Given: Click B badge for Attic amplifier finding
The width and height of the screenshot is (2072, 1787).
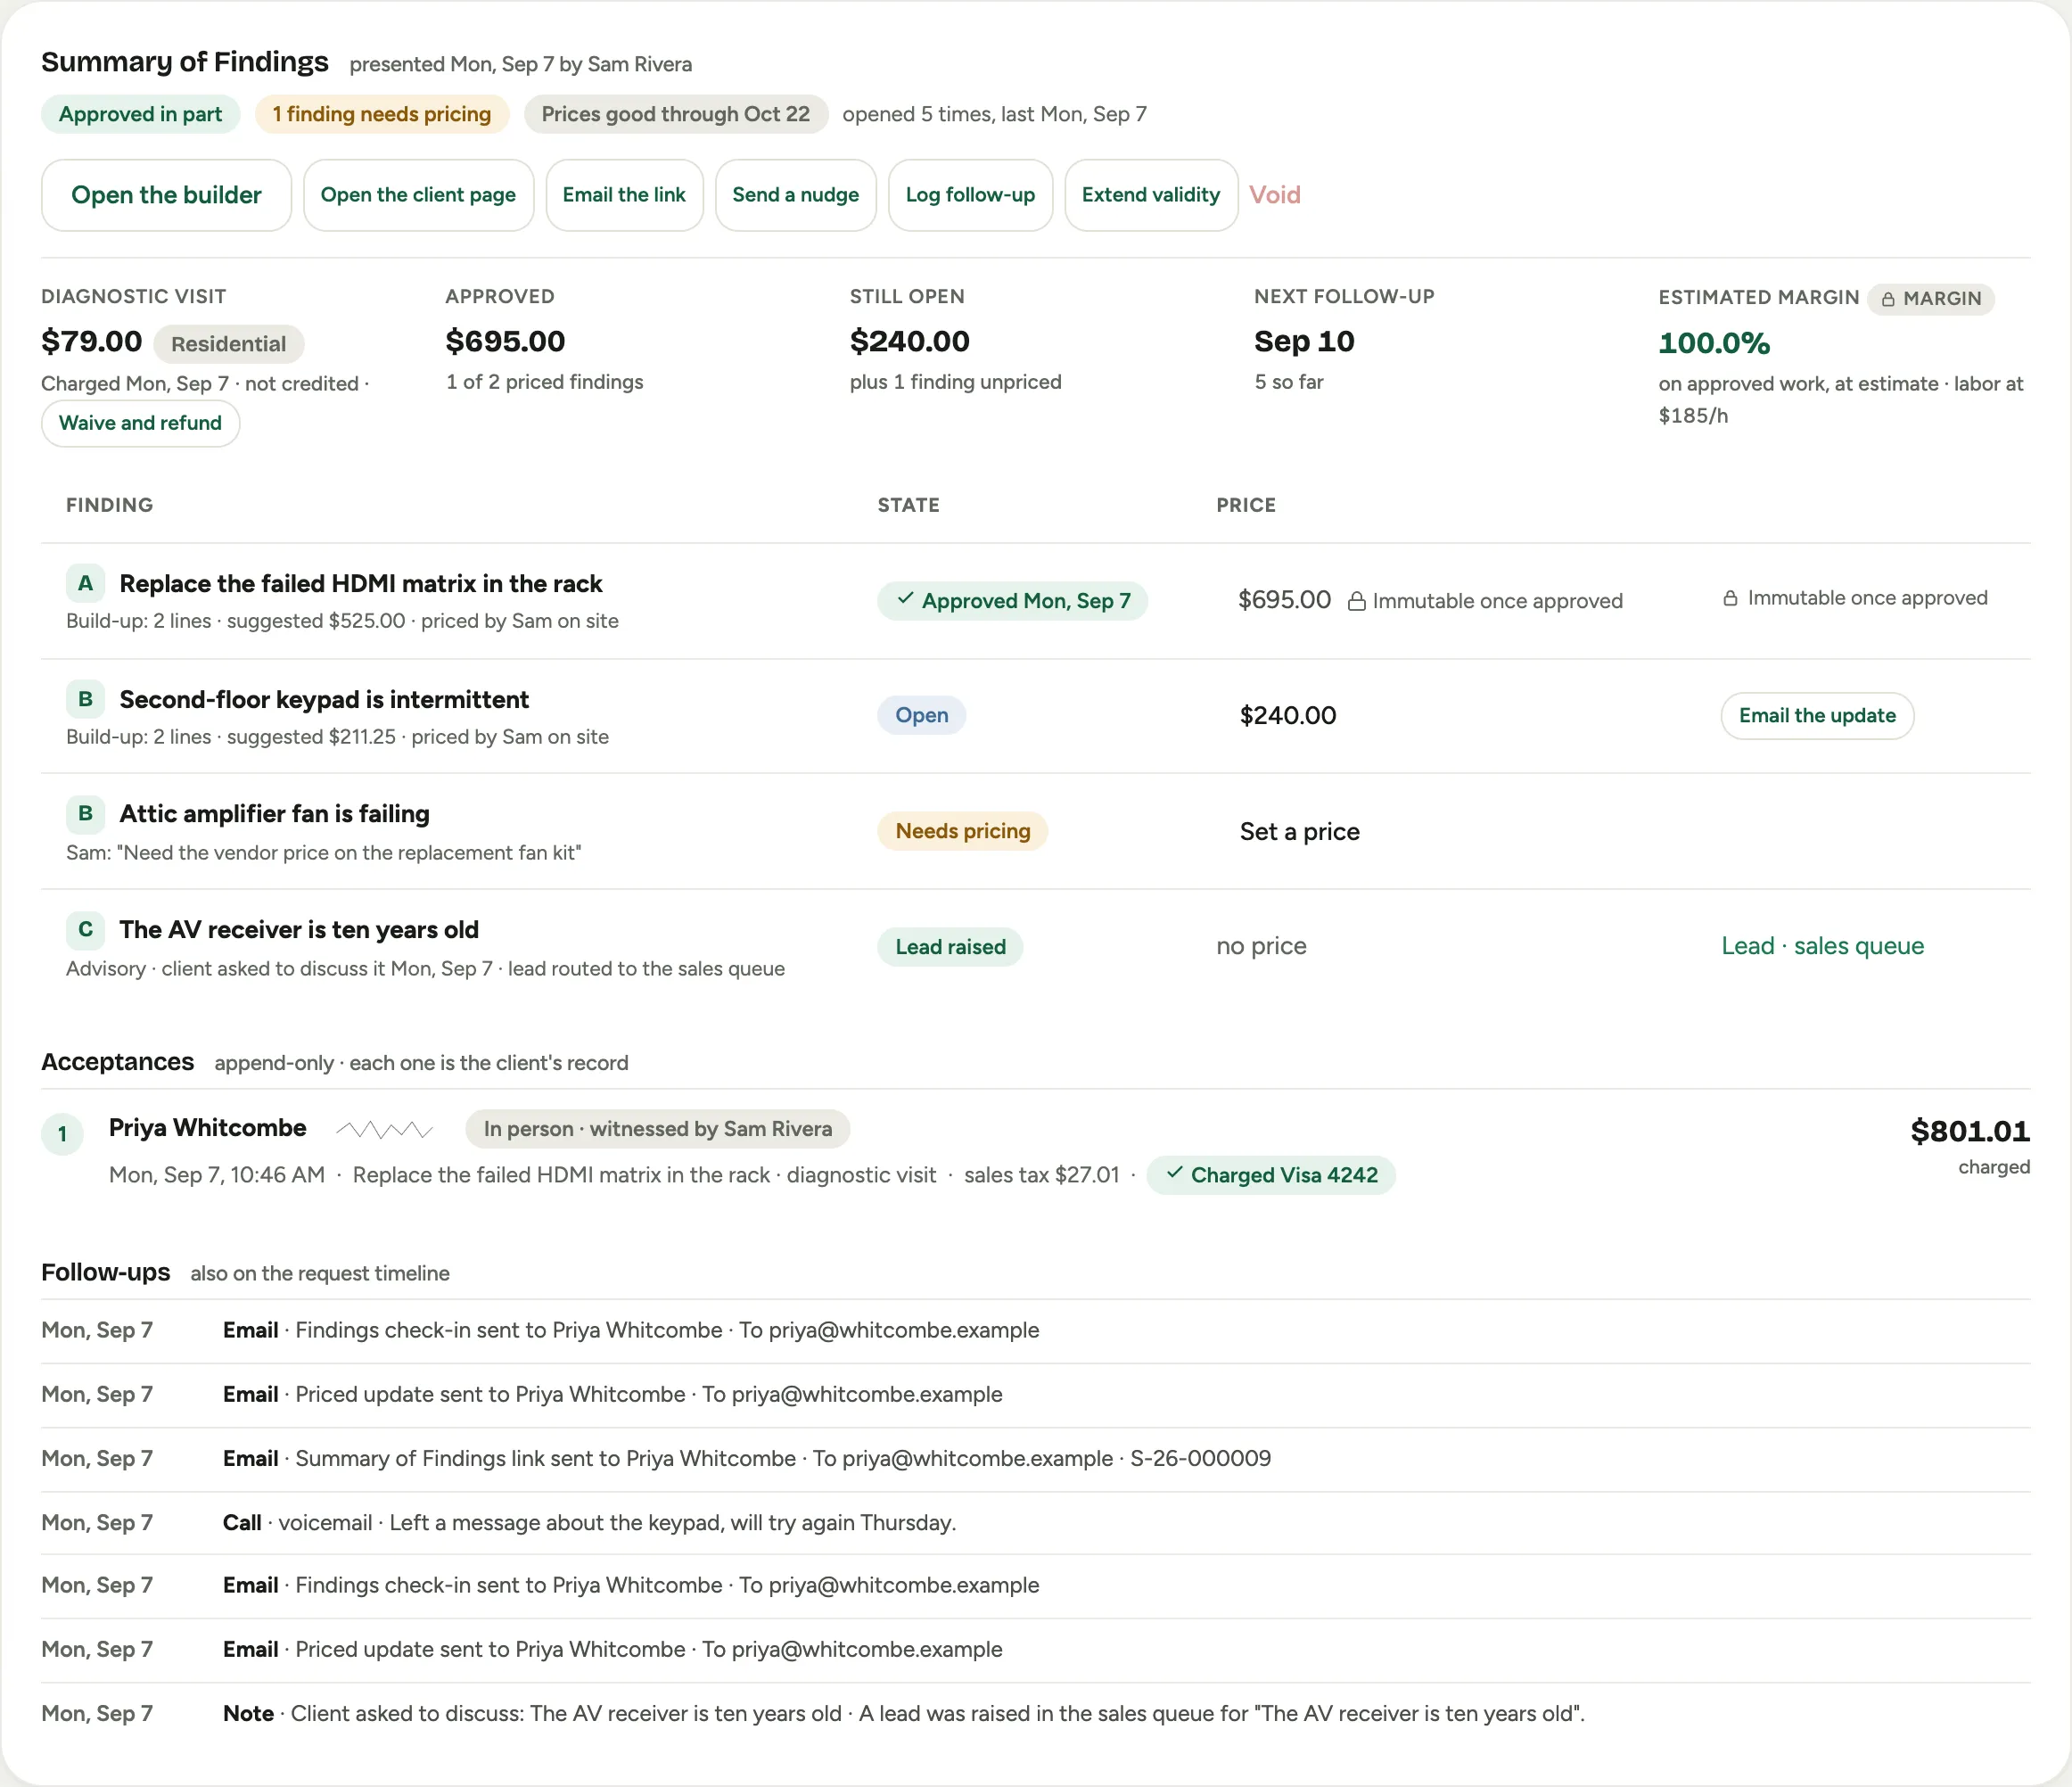Looking at the screenshot, I should (86, 813).
